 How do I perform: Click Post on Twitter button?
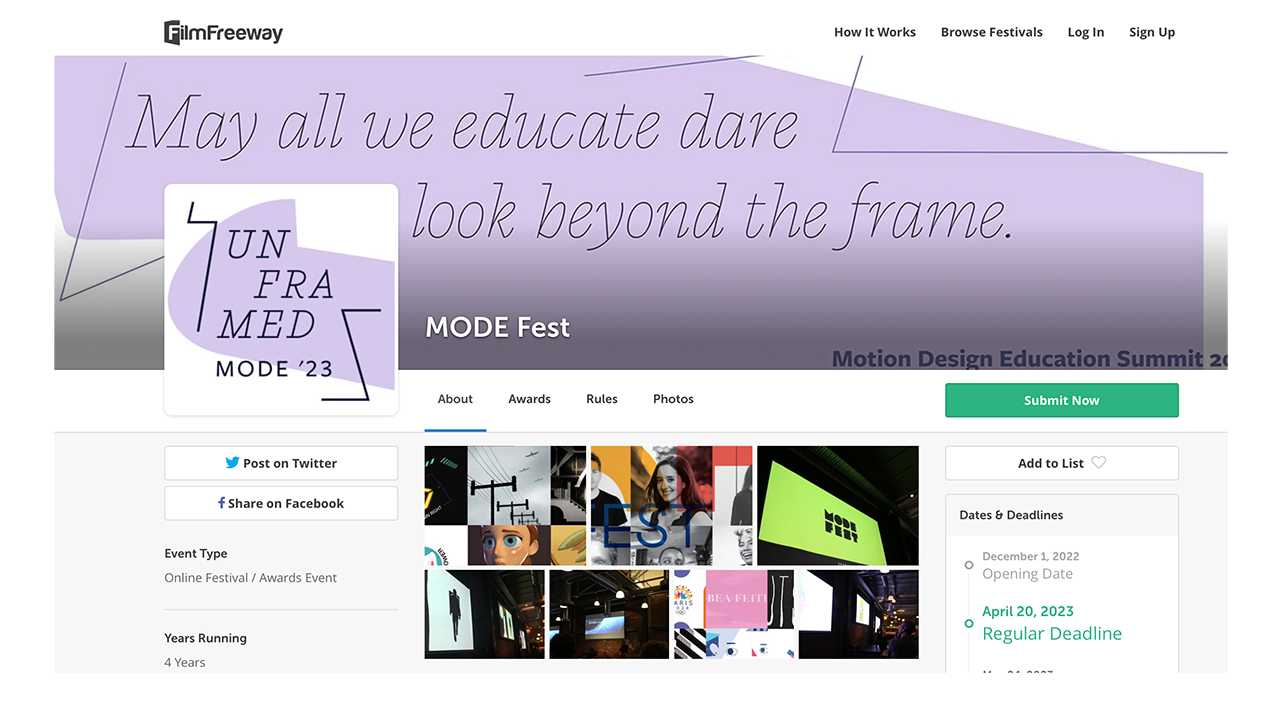281,463
